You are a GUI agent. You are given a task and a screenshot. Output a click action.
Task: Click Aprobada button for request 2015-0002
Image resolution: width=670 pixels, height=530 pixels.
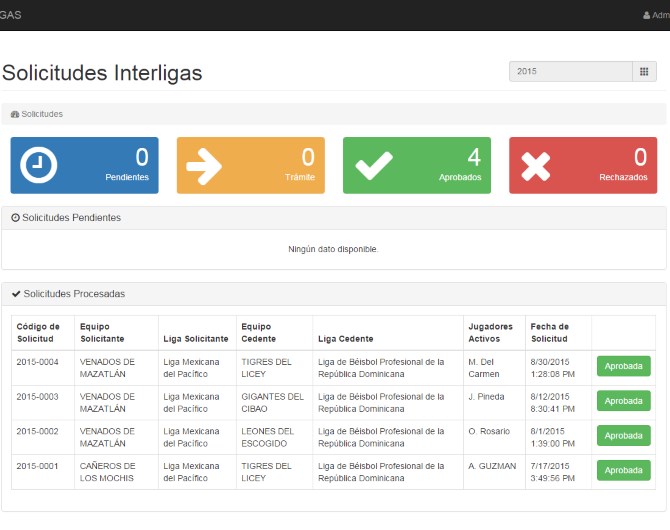point(623,436)
